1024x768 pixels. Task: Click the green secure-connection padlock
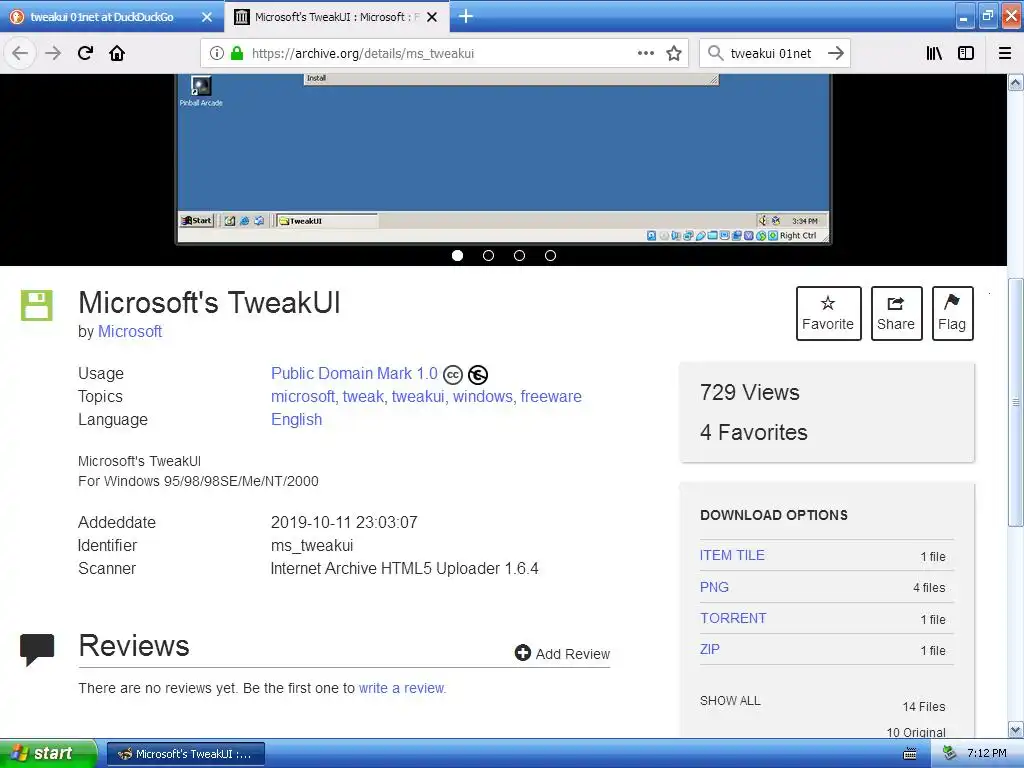[x=237, y=54]
